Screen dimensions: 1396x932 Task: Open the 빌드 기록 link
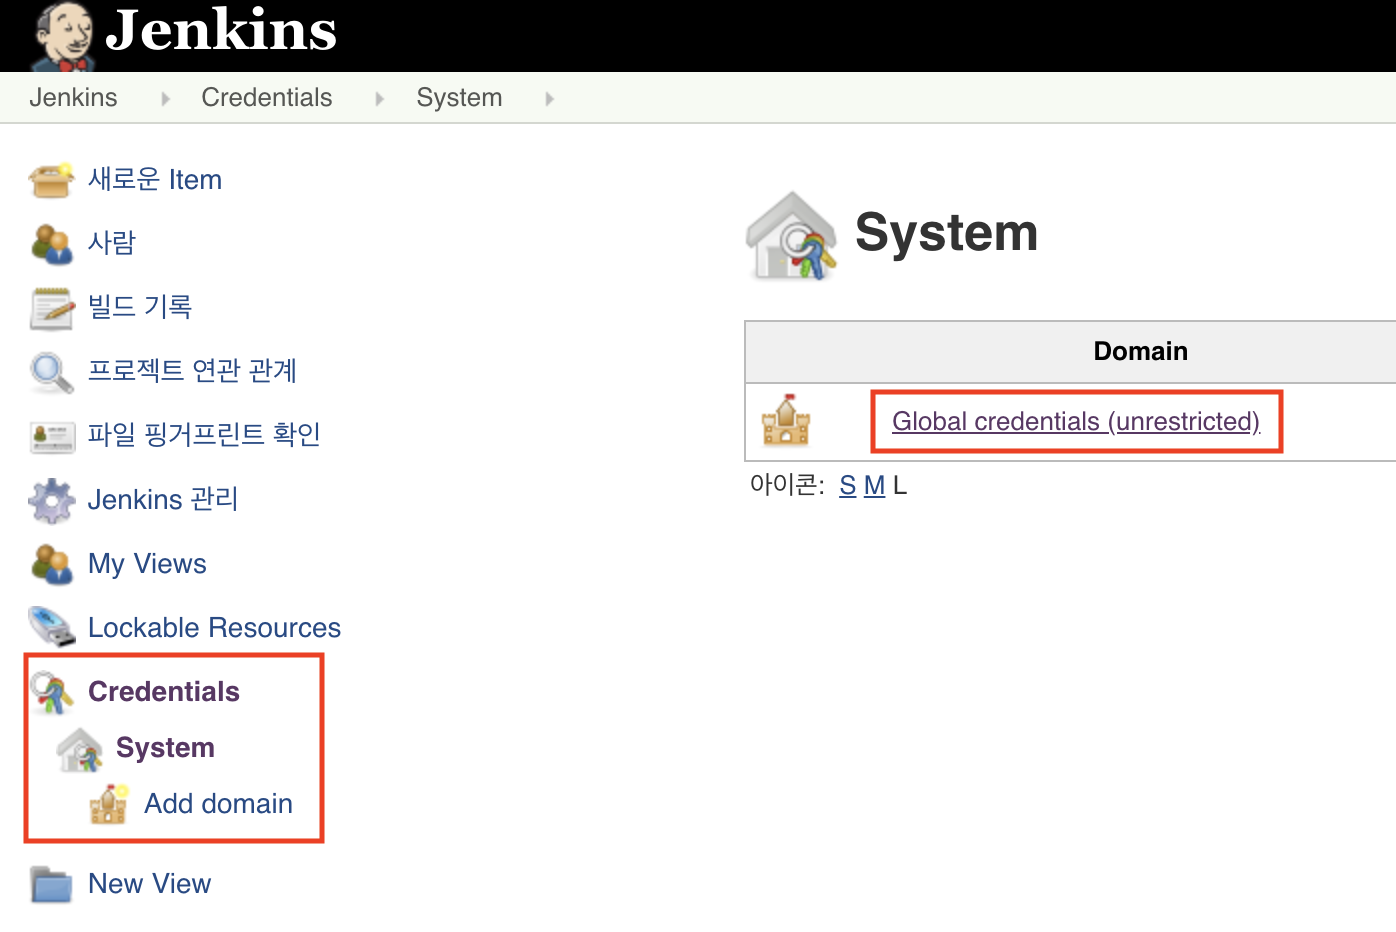click(140, 307)
